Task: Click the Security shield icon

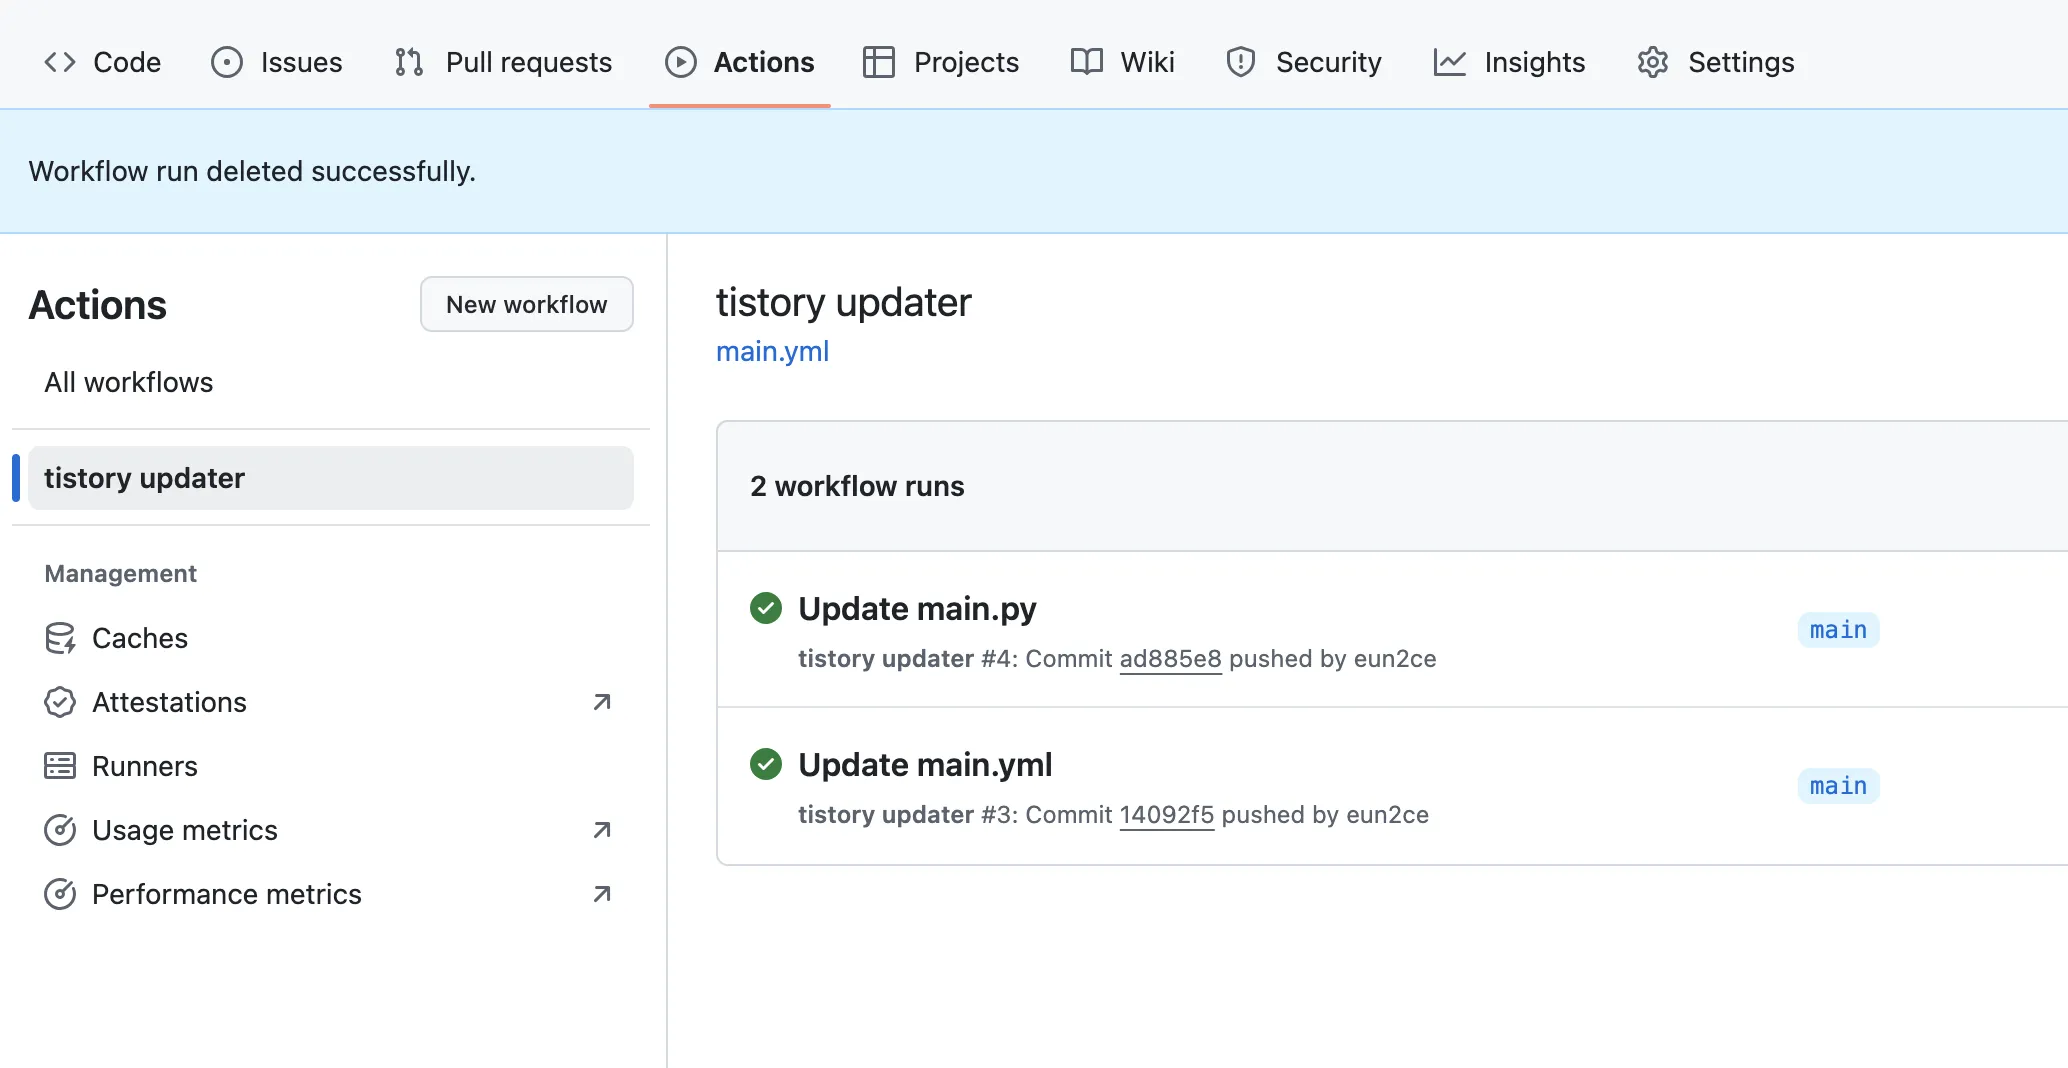Action: [1240, 62]
